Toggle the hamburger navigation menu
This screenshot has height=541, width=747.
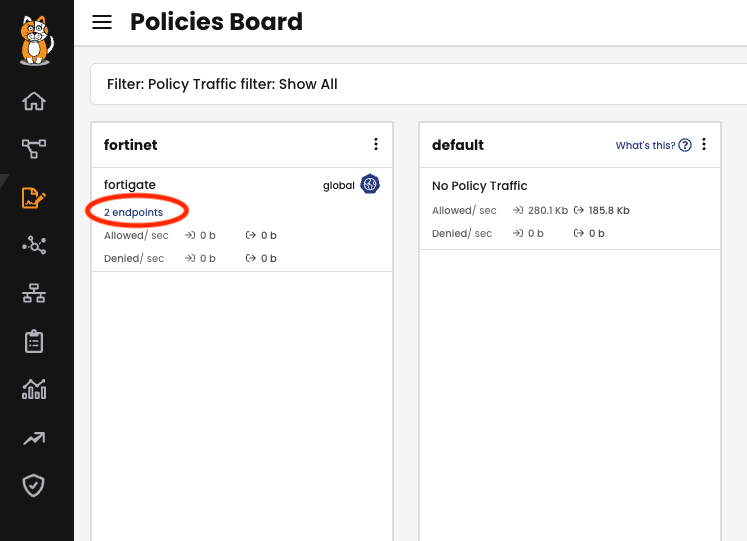click(102, 22)
